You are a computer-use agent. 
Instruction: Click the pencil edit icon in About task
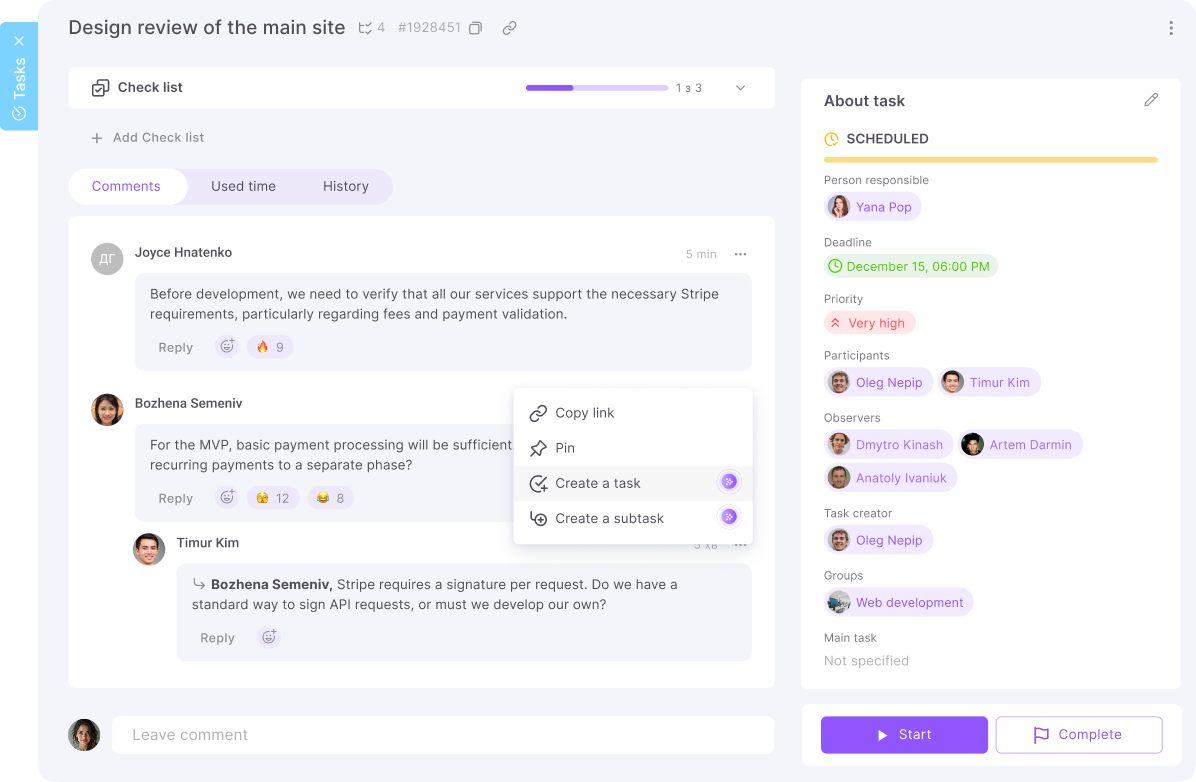coord(1151,100)
